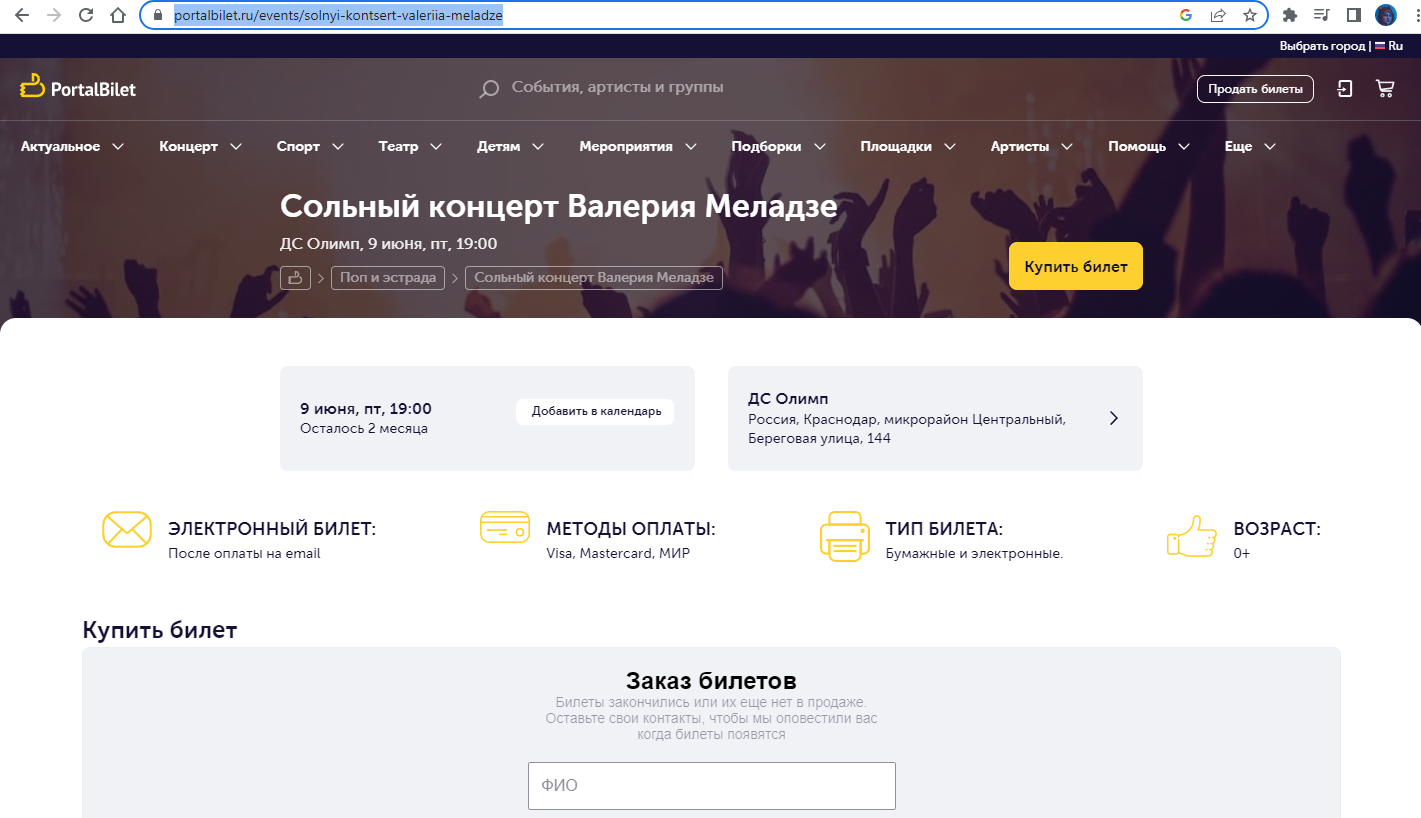Open the browser side panel
Screen dimensions: 1421x818
1354,15
